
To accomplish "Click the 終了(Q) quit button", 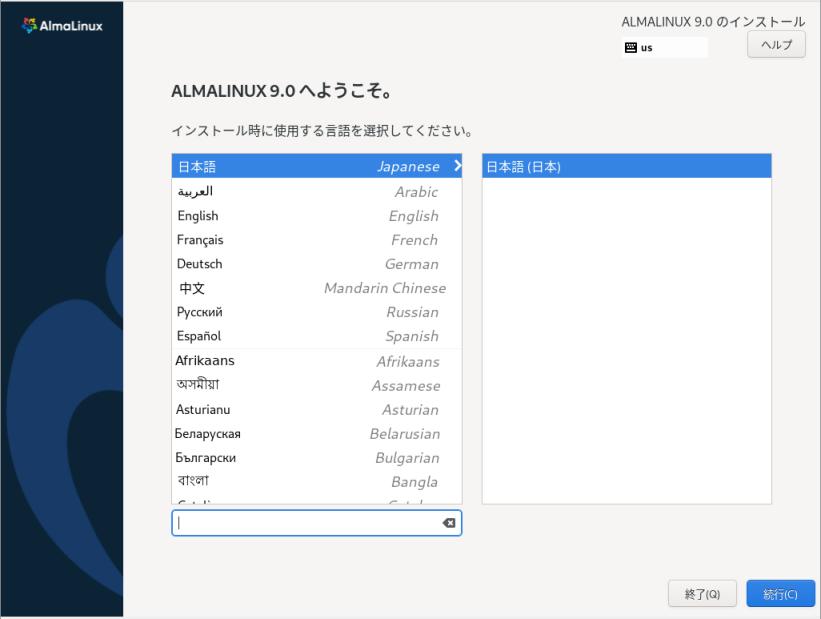I will pyautogui.click(x=702, y=594).
